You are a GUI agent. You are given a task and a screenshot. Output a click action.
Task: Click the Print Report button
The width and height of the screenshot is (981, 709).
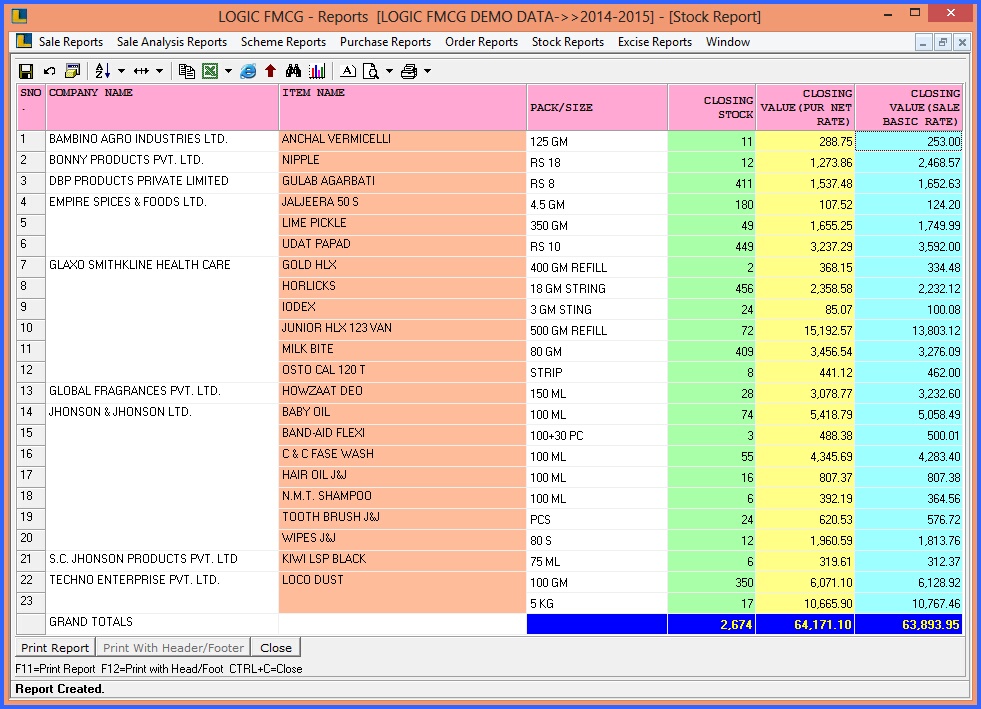(x=55, y=648)
